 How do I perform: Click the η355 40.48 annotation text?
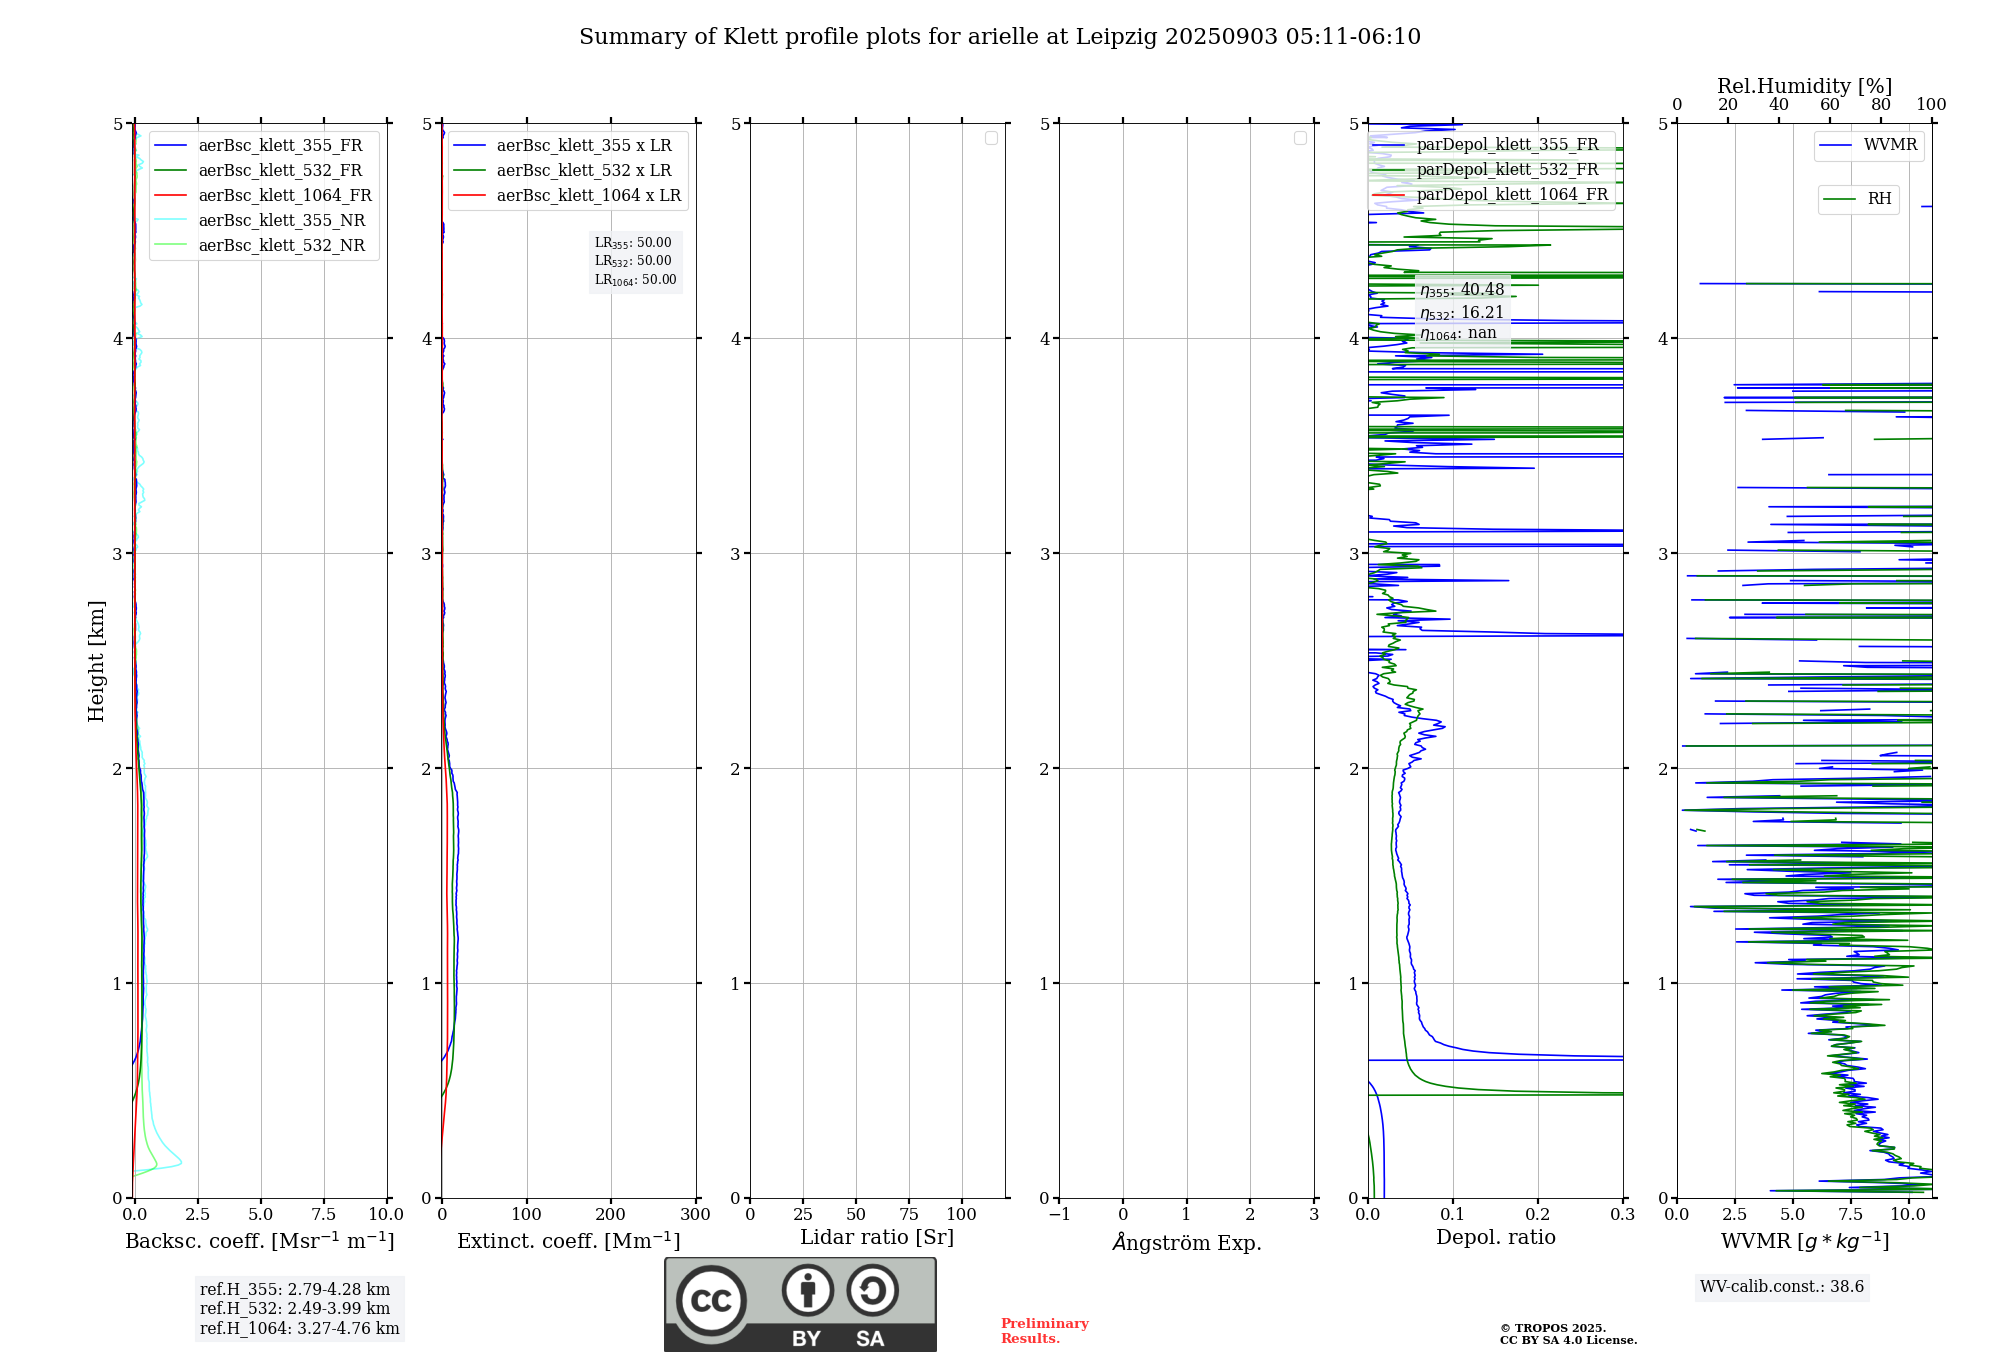click(x=1461, y=290)
